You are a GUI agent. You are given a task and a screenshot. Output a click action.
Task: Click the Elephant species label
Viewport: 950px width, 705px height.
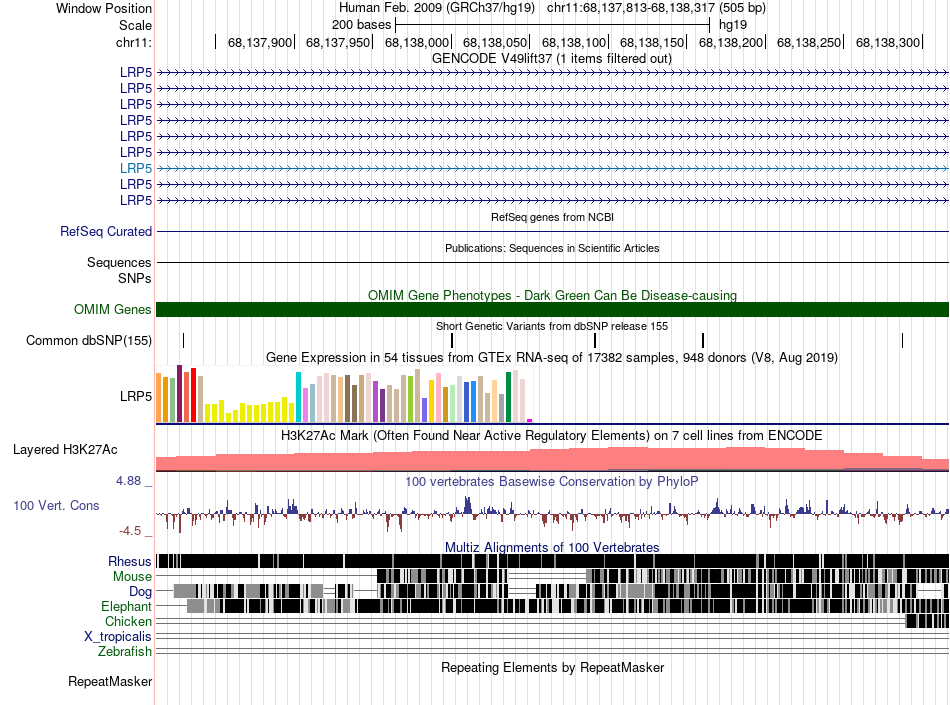click(x=127, y=607)
